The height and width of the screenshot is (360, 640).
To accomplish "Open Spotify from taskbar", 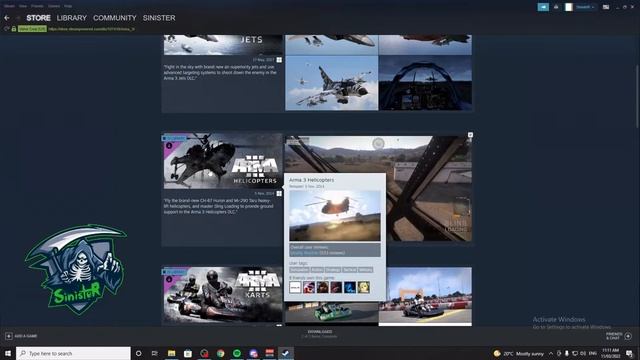I will coord(237,353).
